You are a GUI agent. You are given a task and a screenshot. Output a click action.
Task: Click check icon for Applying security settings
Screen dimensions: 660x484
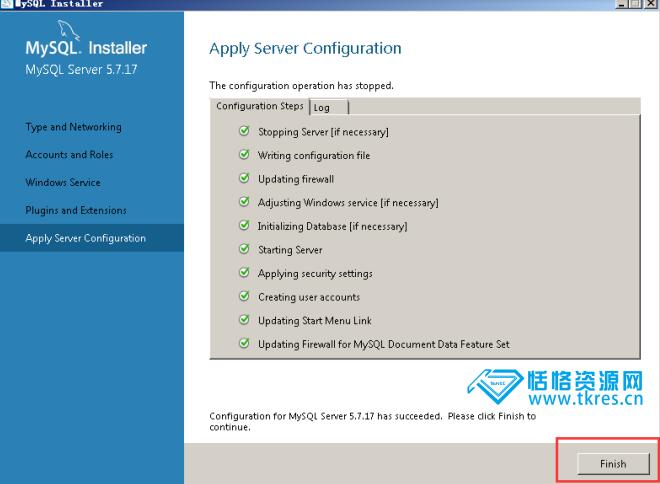pos(244,273)
